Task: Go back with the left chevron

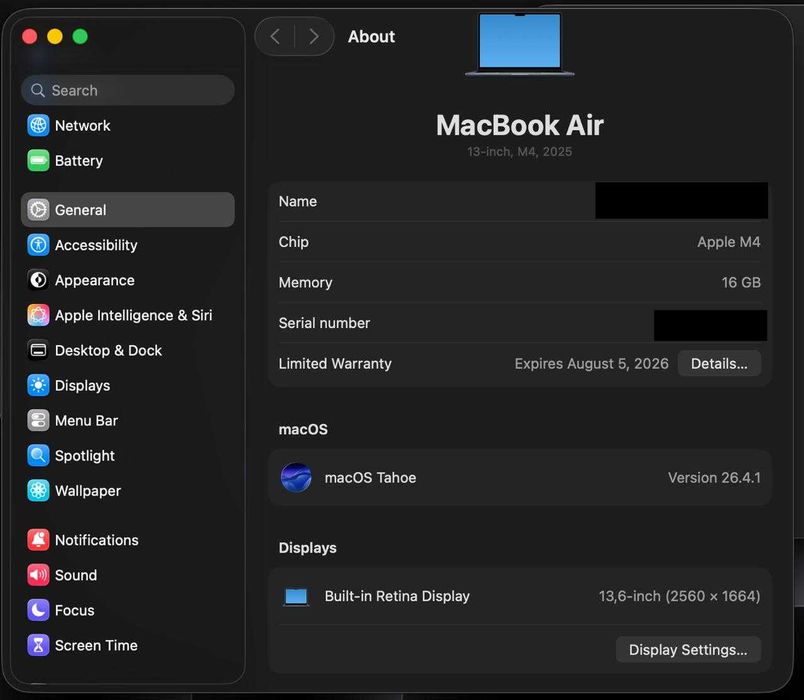Action: (x=275, y=36)
